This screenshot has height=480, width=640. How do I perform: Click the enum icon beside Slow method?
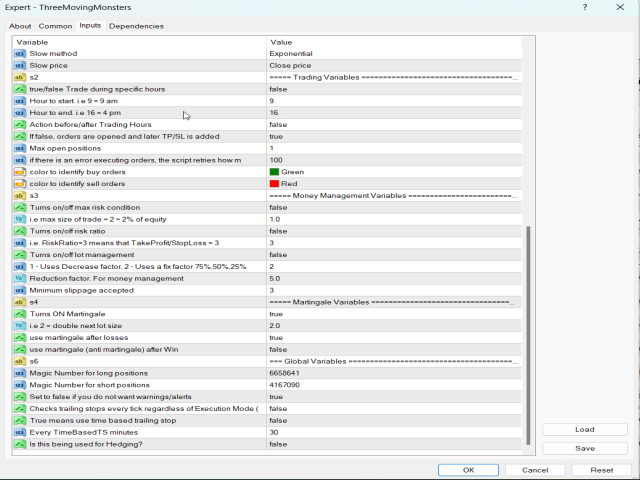(x=20, y=54)
